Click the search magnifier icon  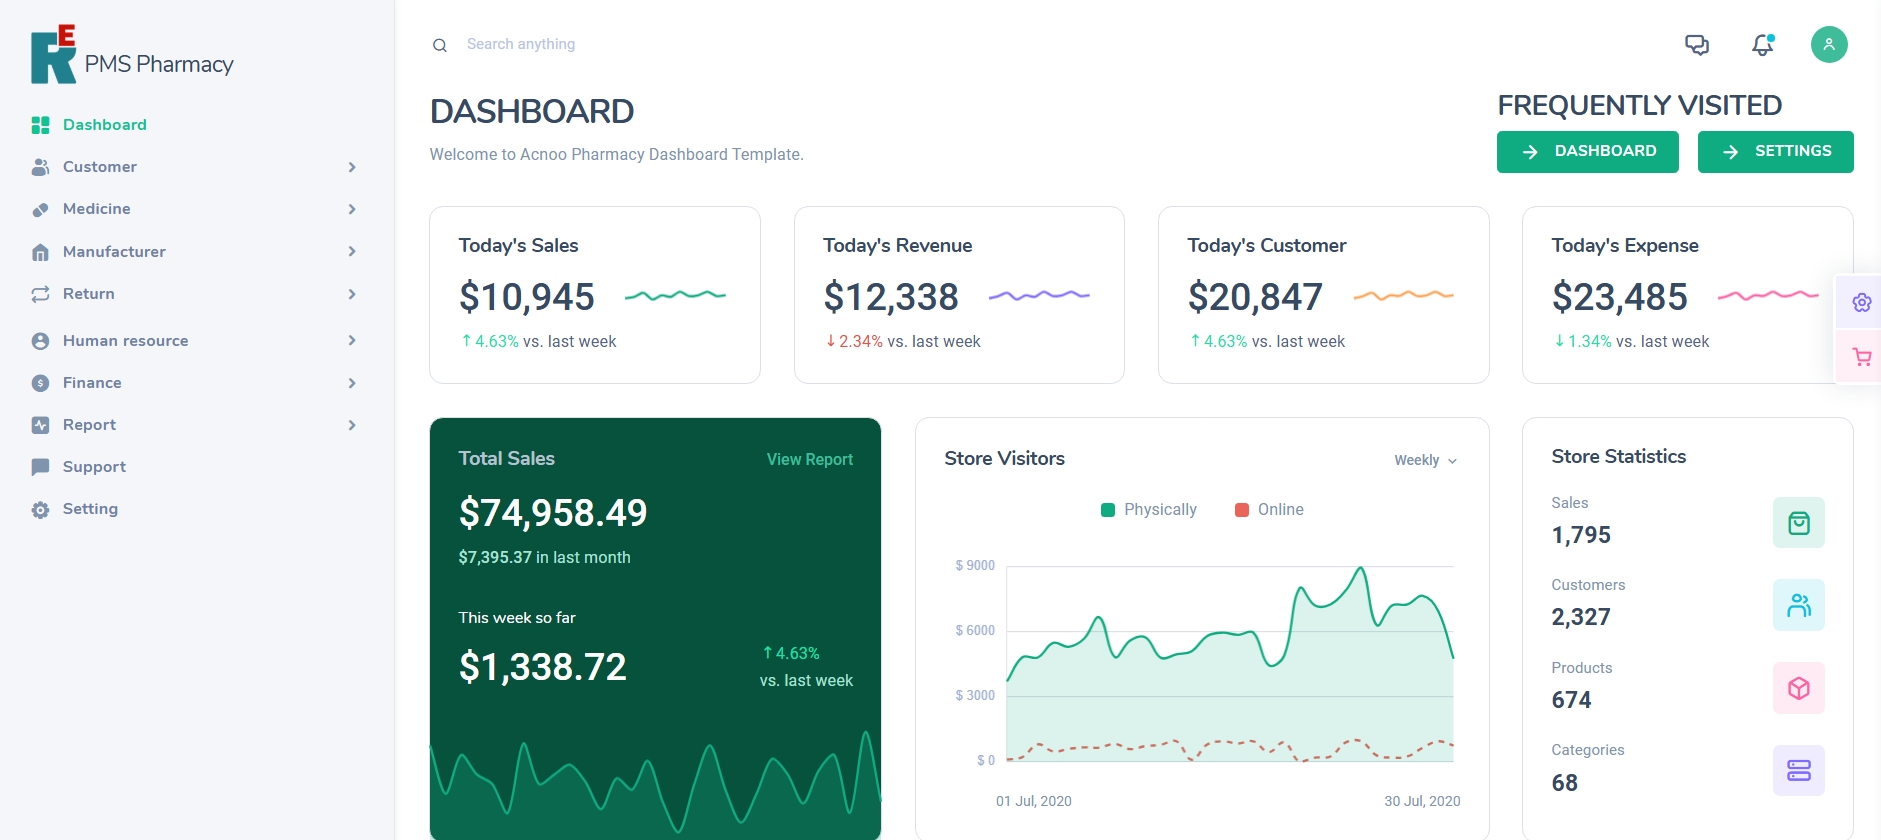(x=439, y=45)
